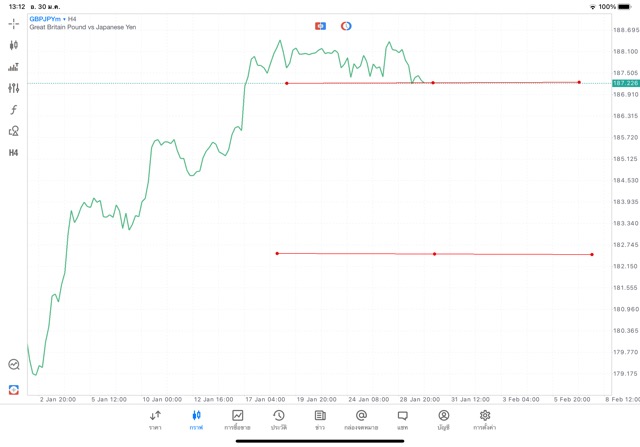The width and height of the screenshot is (640, 447).
Task: Tap the chart analysis magnifier icon
Action: click(13, 365)
